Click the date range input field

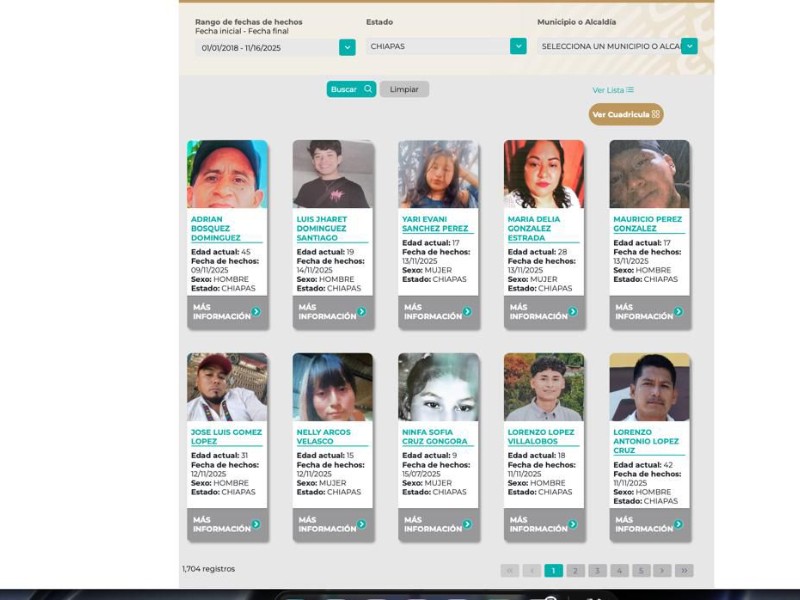click(x=266, y=47)
